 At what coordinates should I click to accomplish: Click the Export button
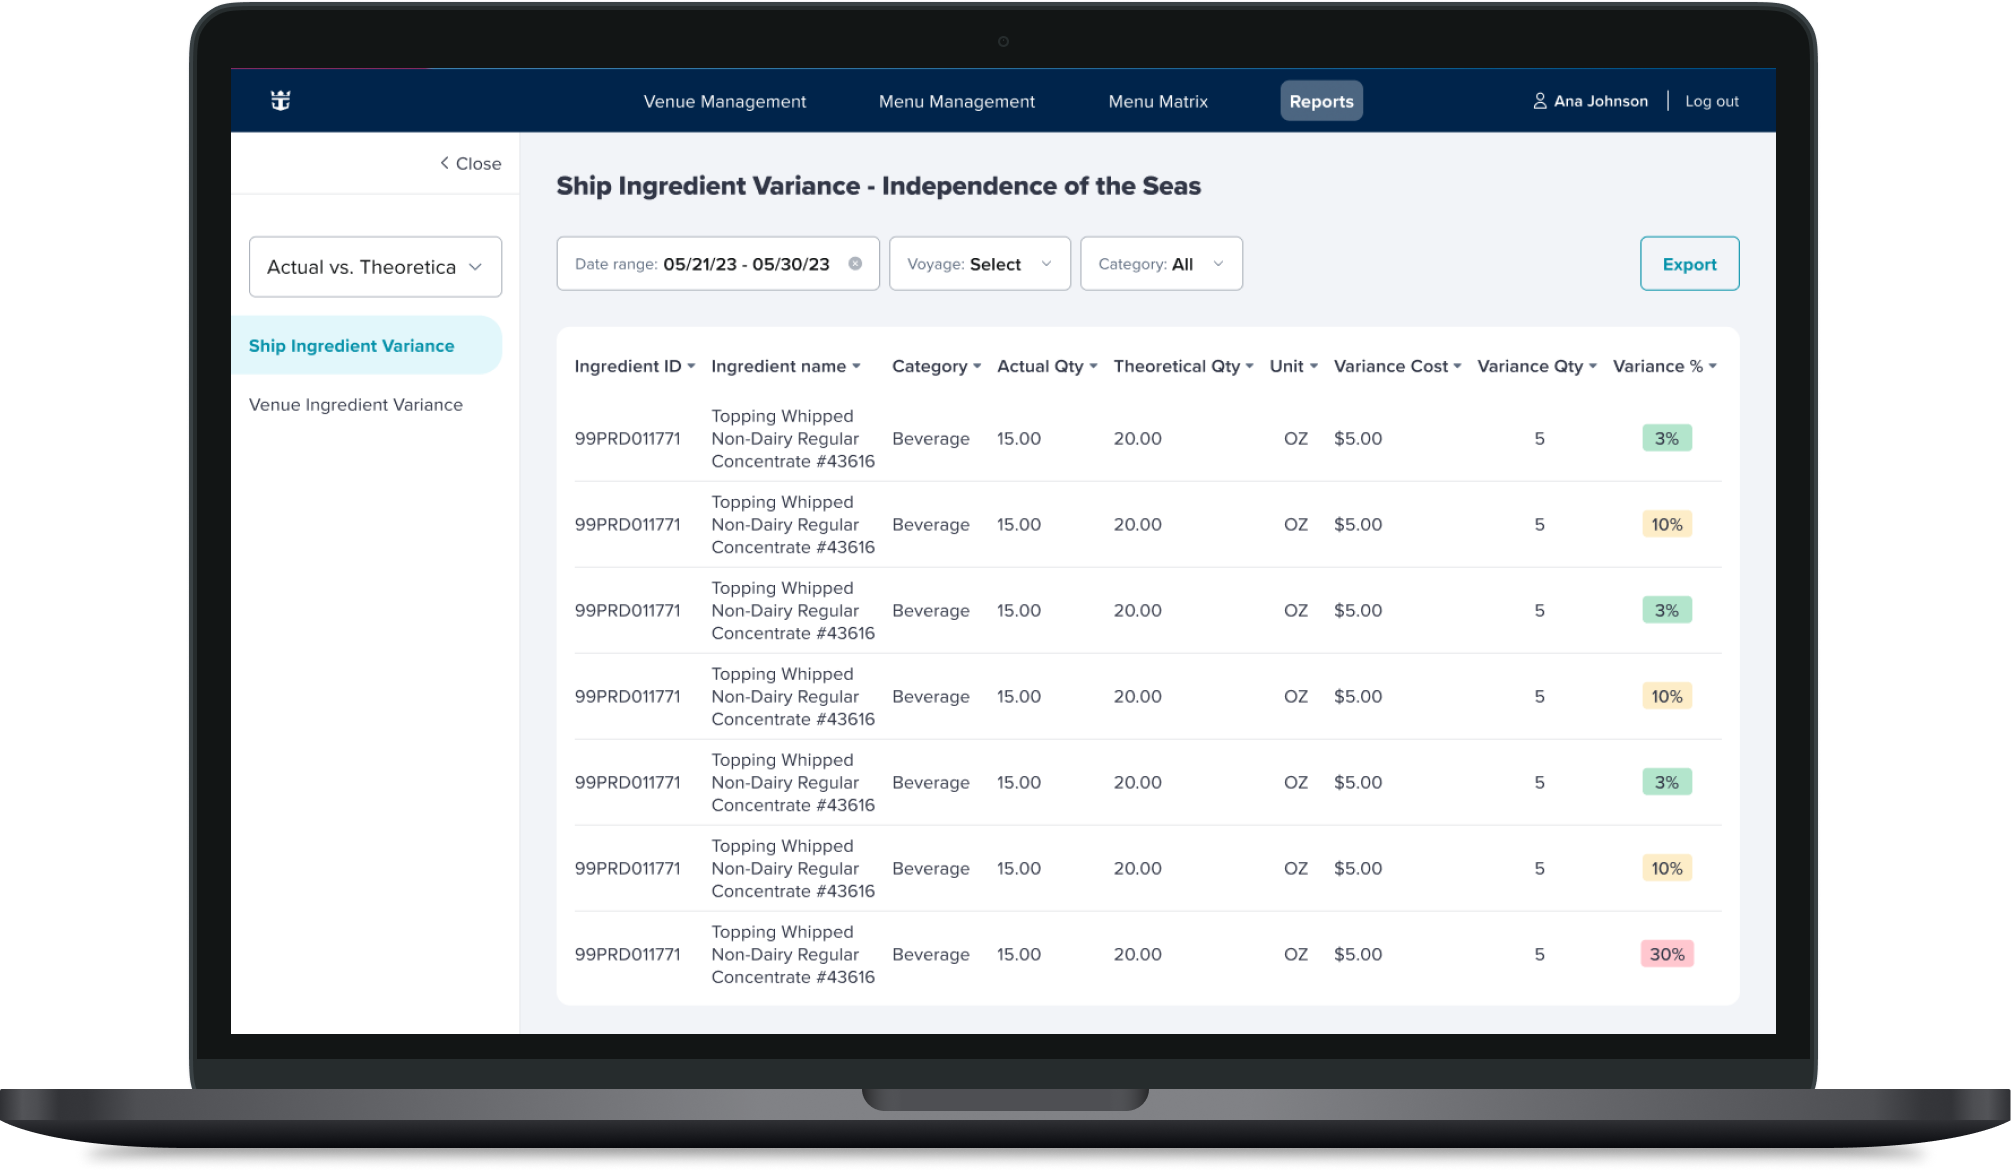(x=1689, y=264)
